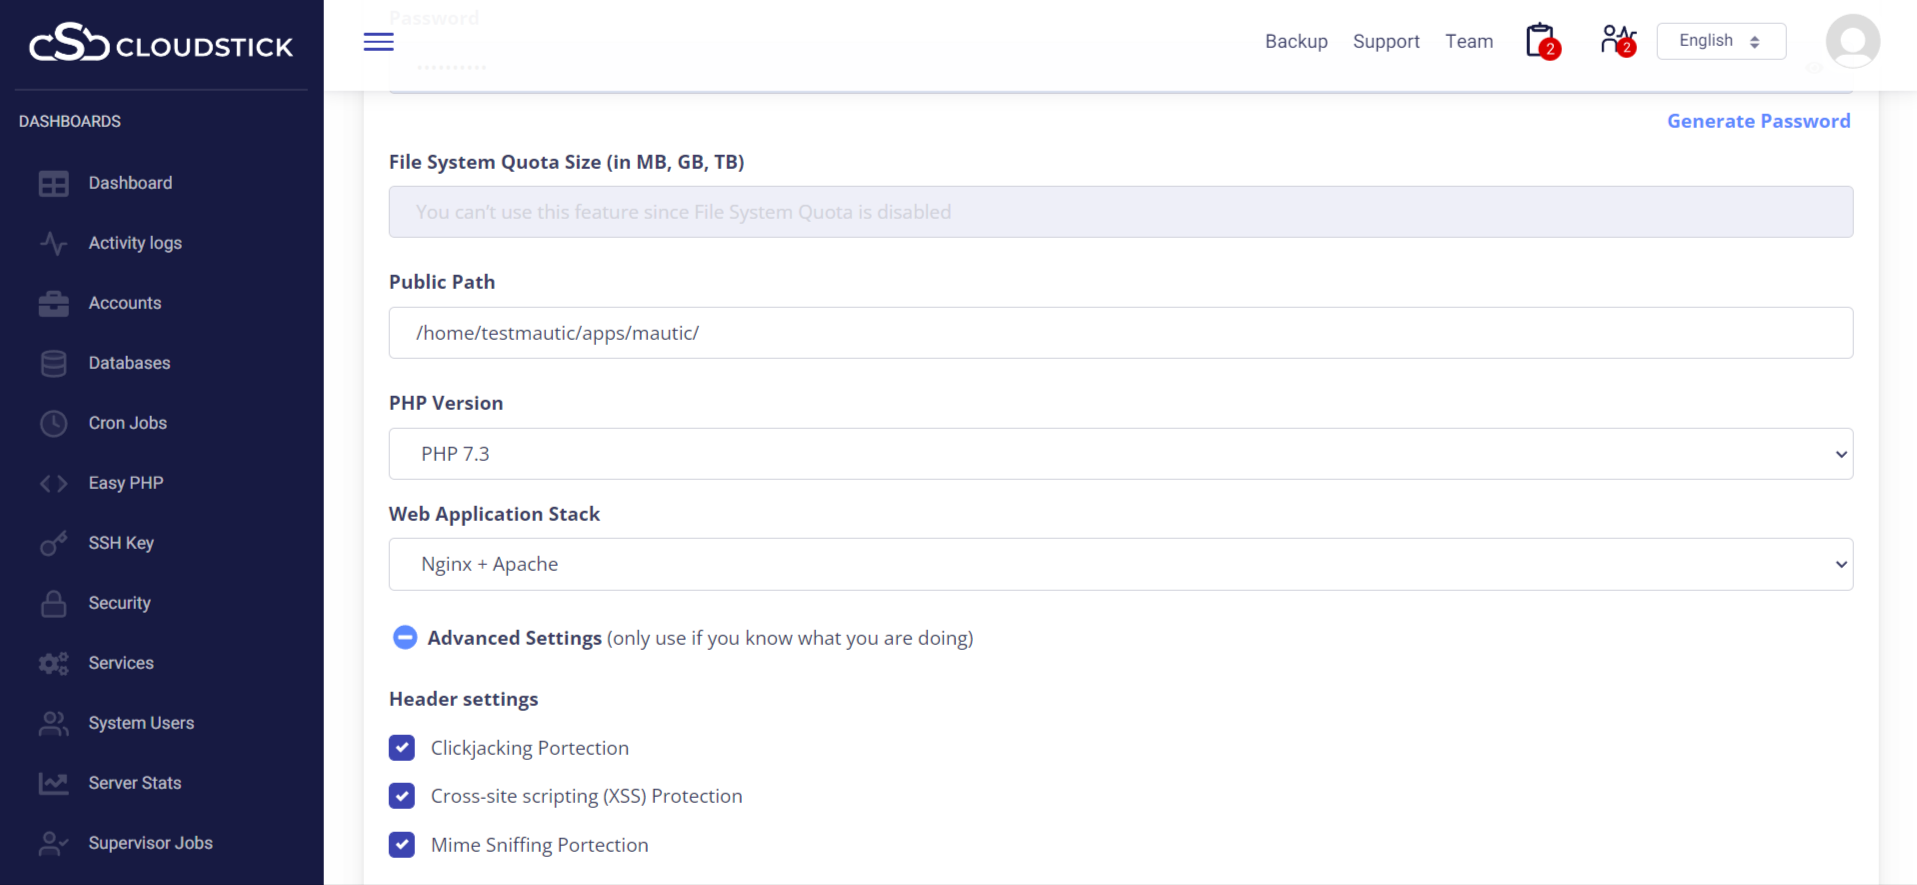The image size is (1917, 885).
Task: Open the clipboard notifications icon
Action: coord(1540,41)
